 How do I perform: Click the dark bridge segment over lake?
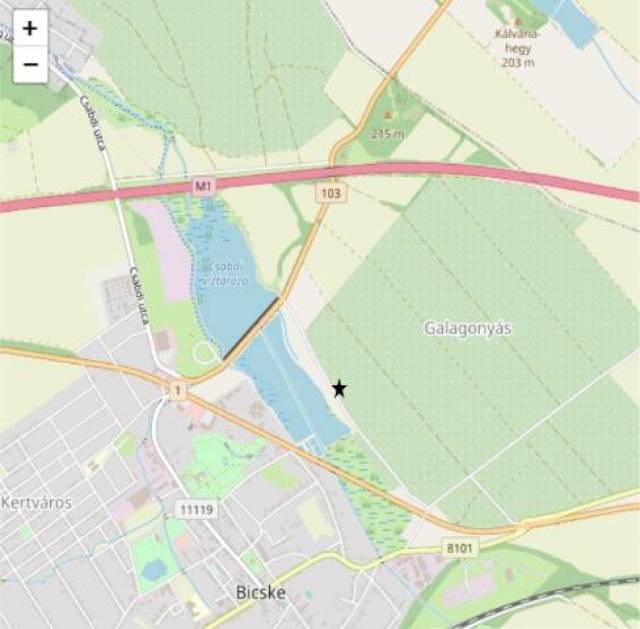pos(251,328)
